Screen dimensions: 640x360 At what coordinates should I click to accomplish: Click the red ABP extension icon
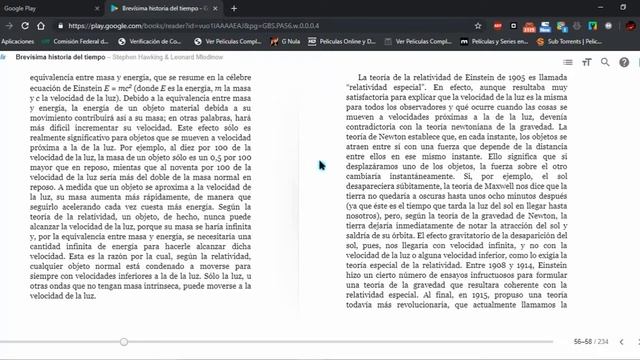[498, 26]
